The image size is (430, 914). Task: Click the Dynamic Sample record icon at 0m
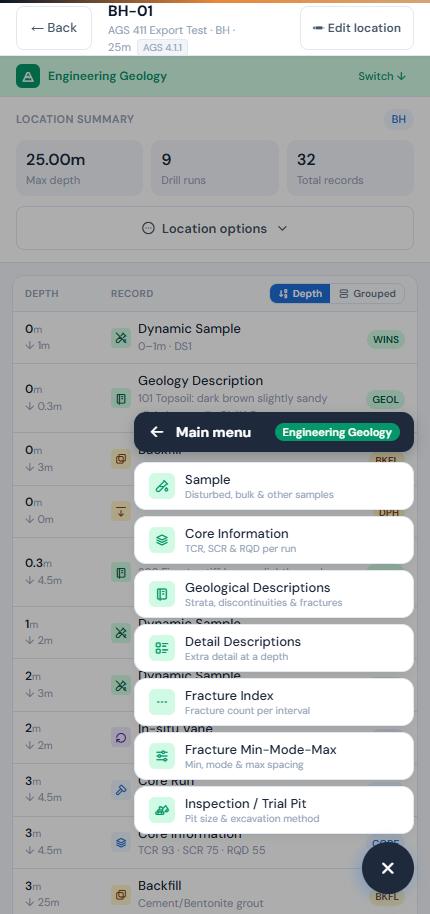tap(121, 338)
